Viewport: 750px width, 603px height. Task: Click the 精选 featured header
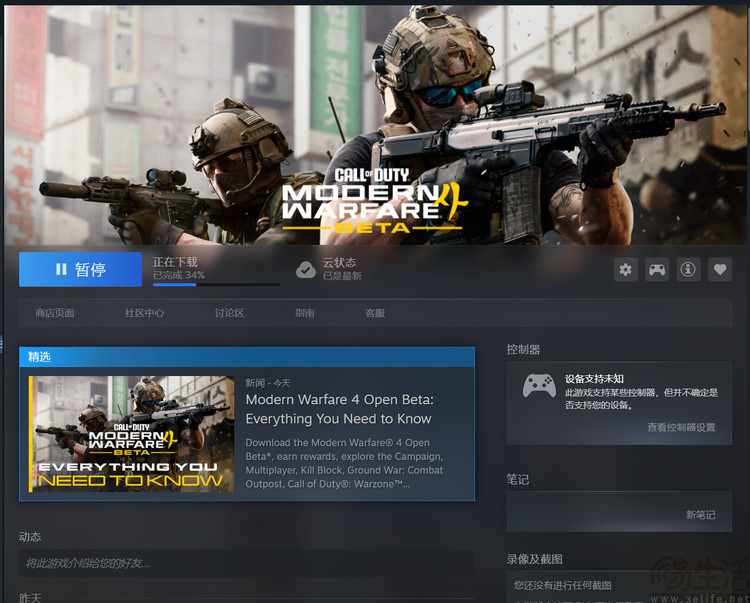tap(247, 357)
